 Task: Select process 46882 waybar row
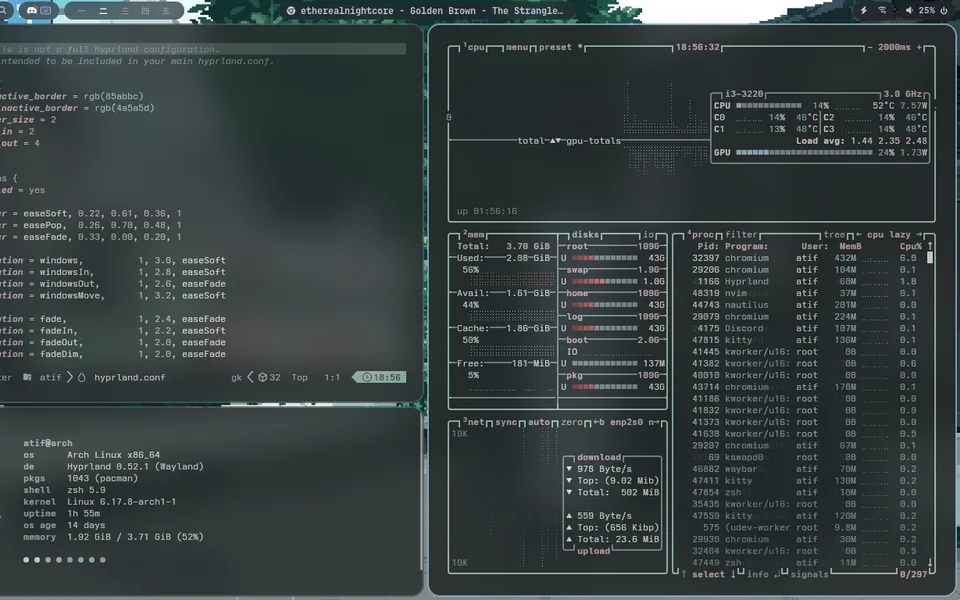pos(804,469)
